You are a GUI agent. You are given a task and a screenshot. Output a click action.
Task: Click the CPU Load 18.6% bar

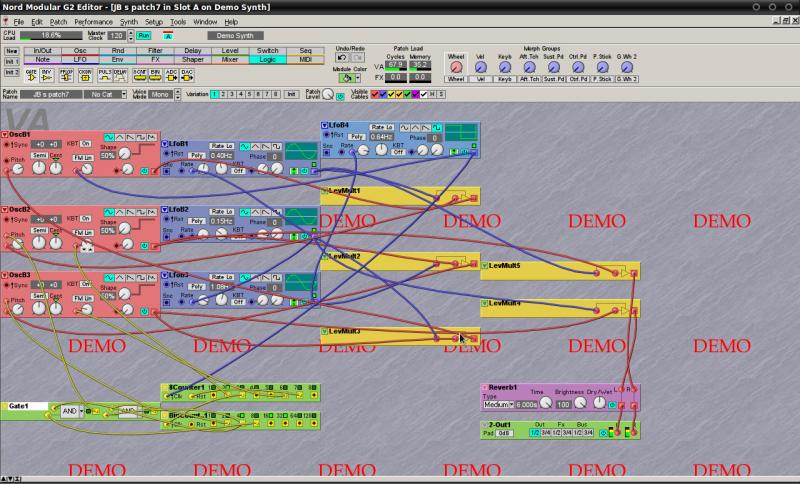point(51,35)
